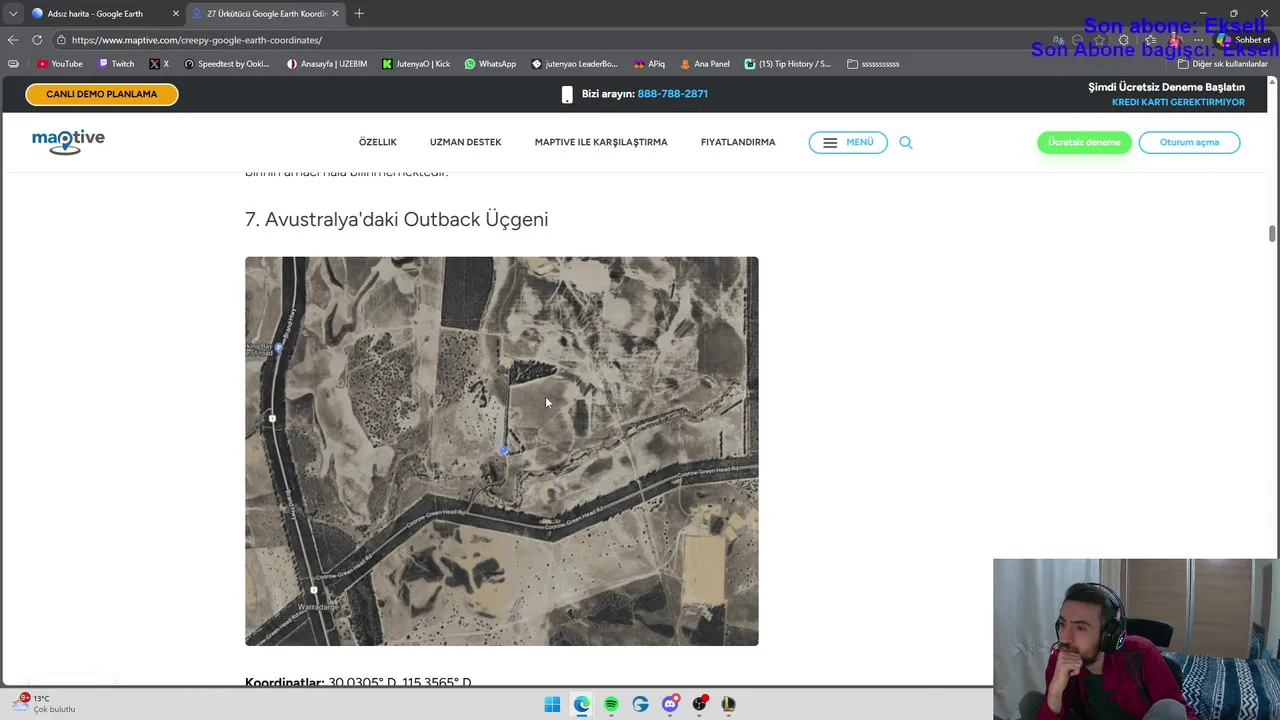Open the UZMAN DESTEK menu item
Screen dimensions: 1280x720
click(465, 142)
